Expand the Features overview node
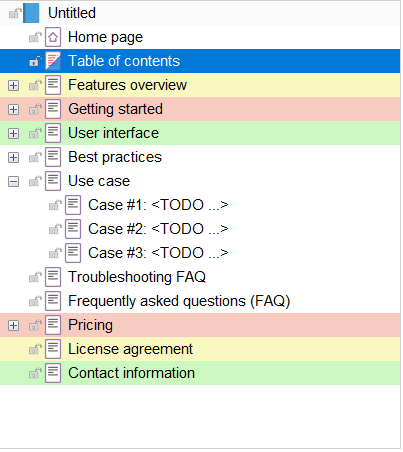Viewport: 403px width, 452px height. 13,86
